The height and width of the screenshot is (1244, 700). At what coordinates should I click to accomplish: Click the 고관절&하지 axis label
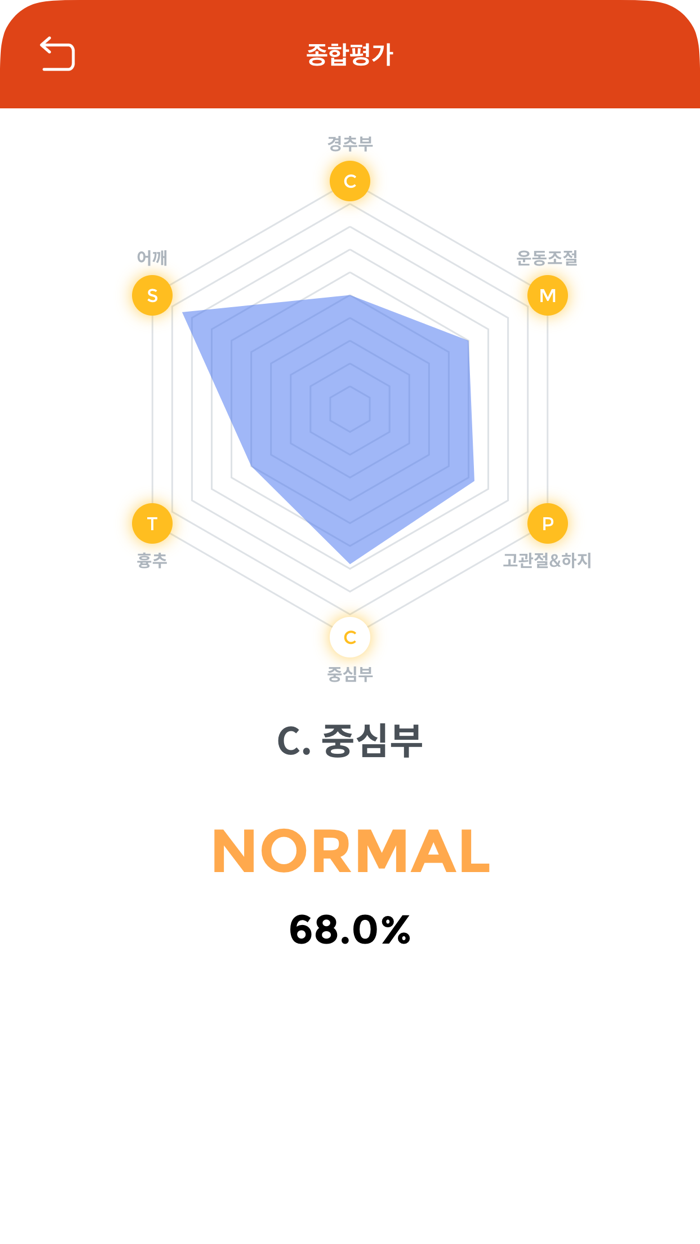pyautogui.click(x=547, y=561)
